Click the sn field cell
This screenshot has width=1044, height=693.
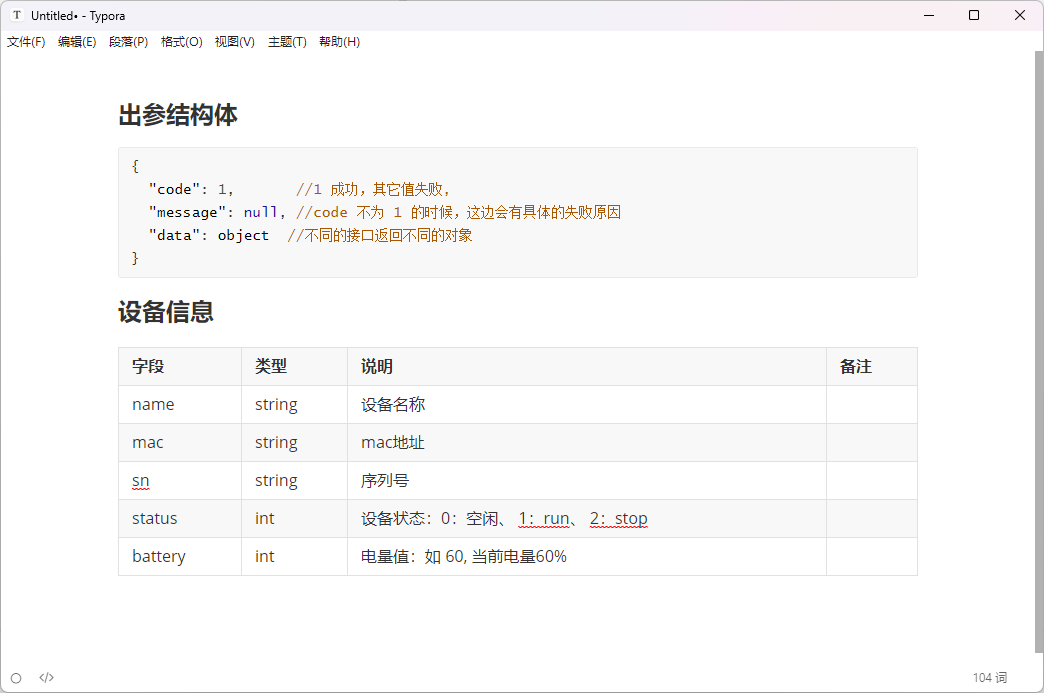[180, 480]
